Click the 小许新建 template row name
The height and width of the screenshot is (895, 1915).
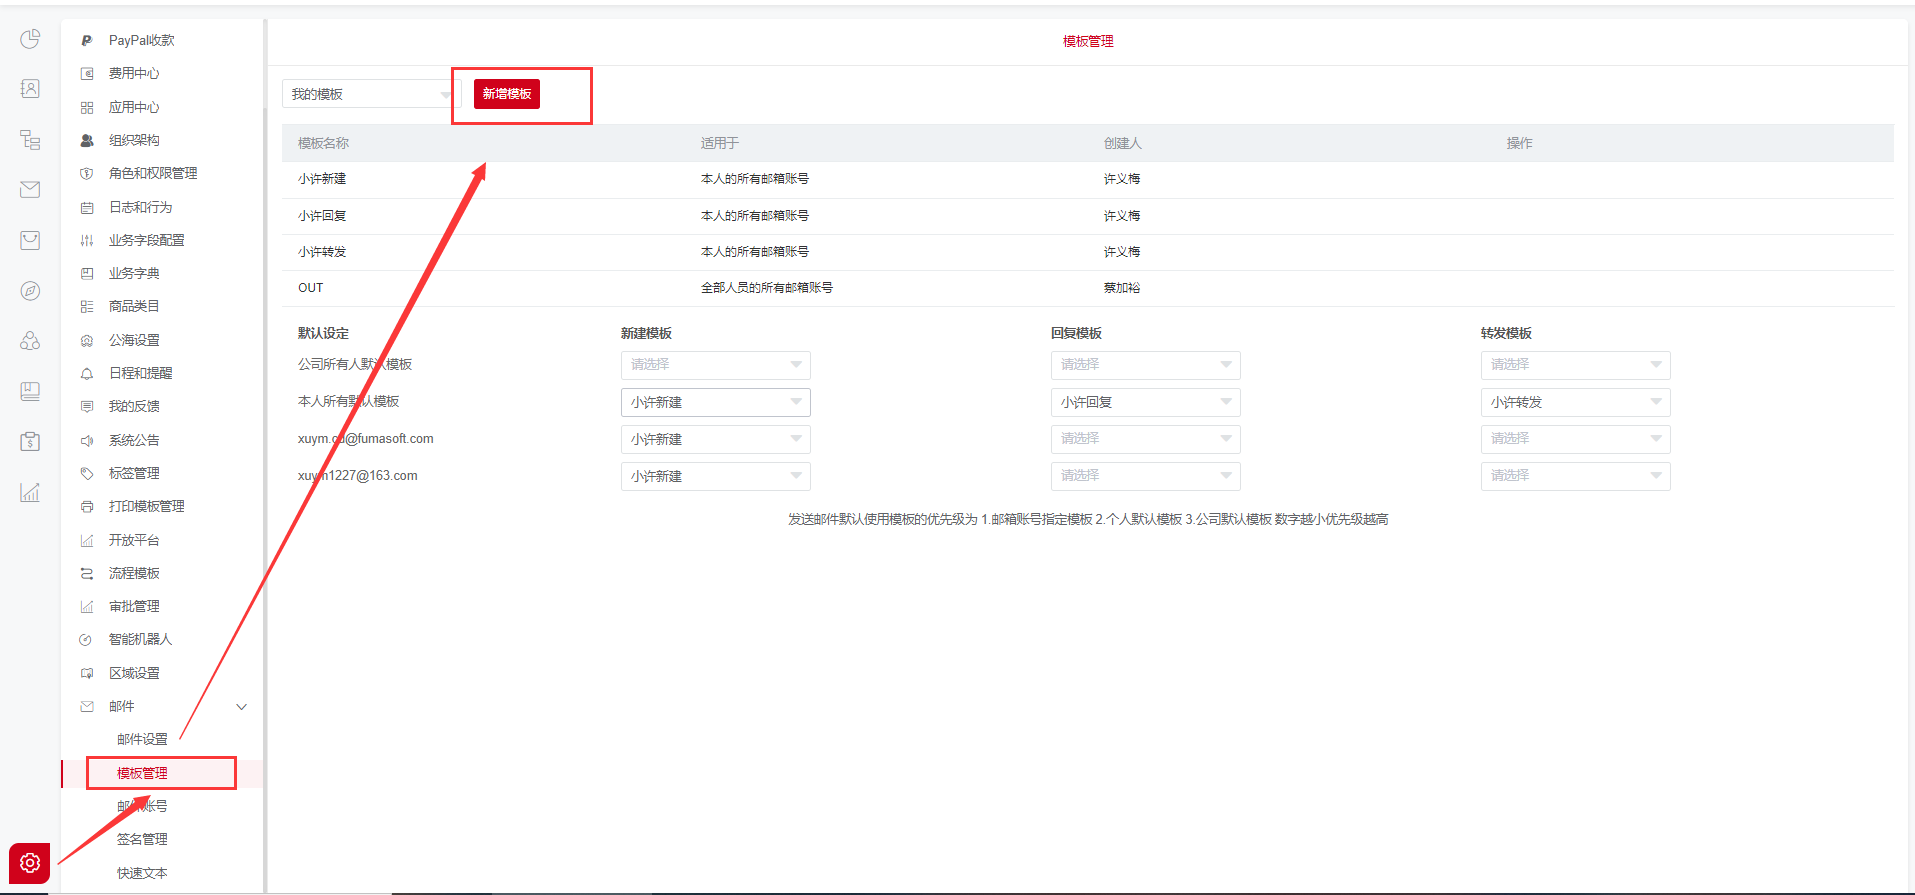322,179
